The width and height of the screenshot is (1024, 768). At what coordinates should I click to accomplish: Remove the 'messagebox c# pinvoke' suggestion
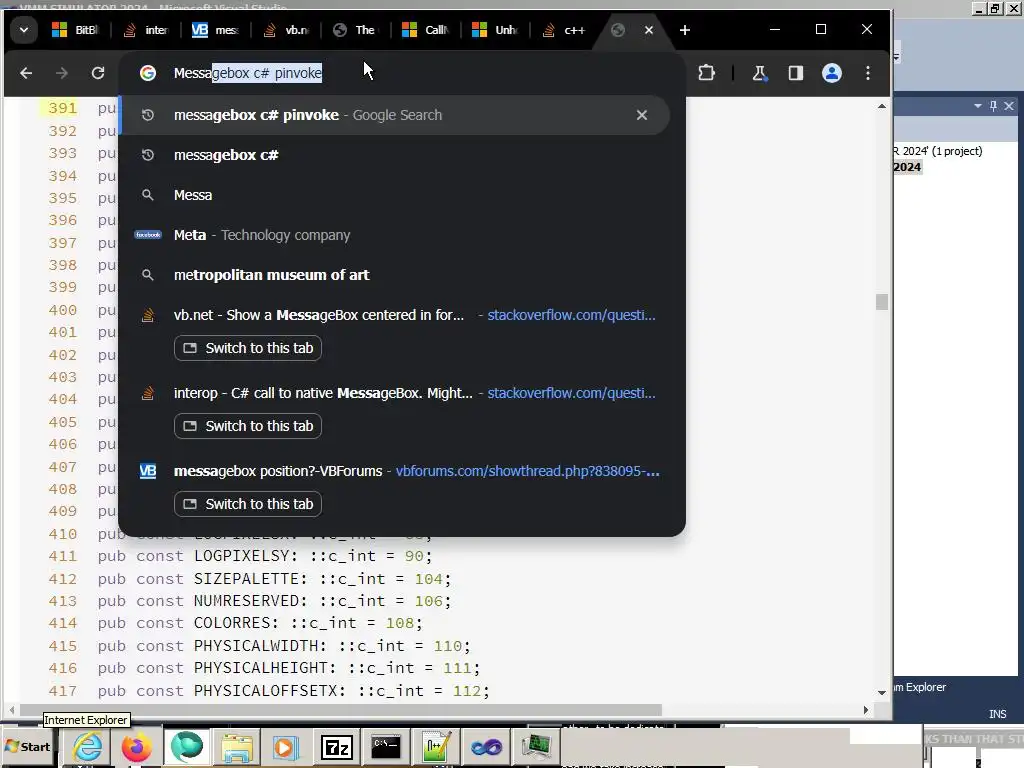[642, 116]
